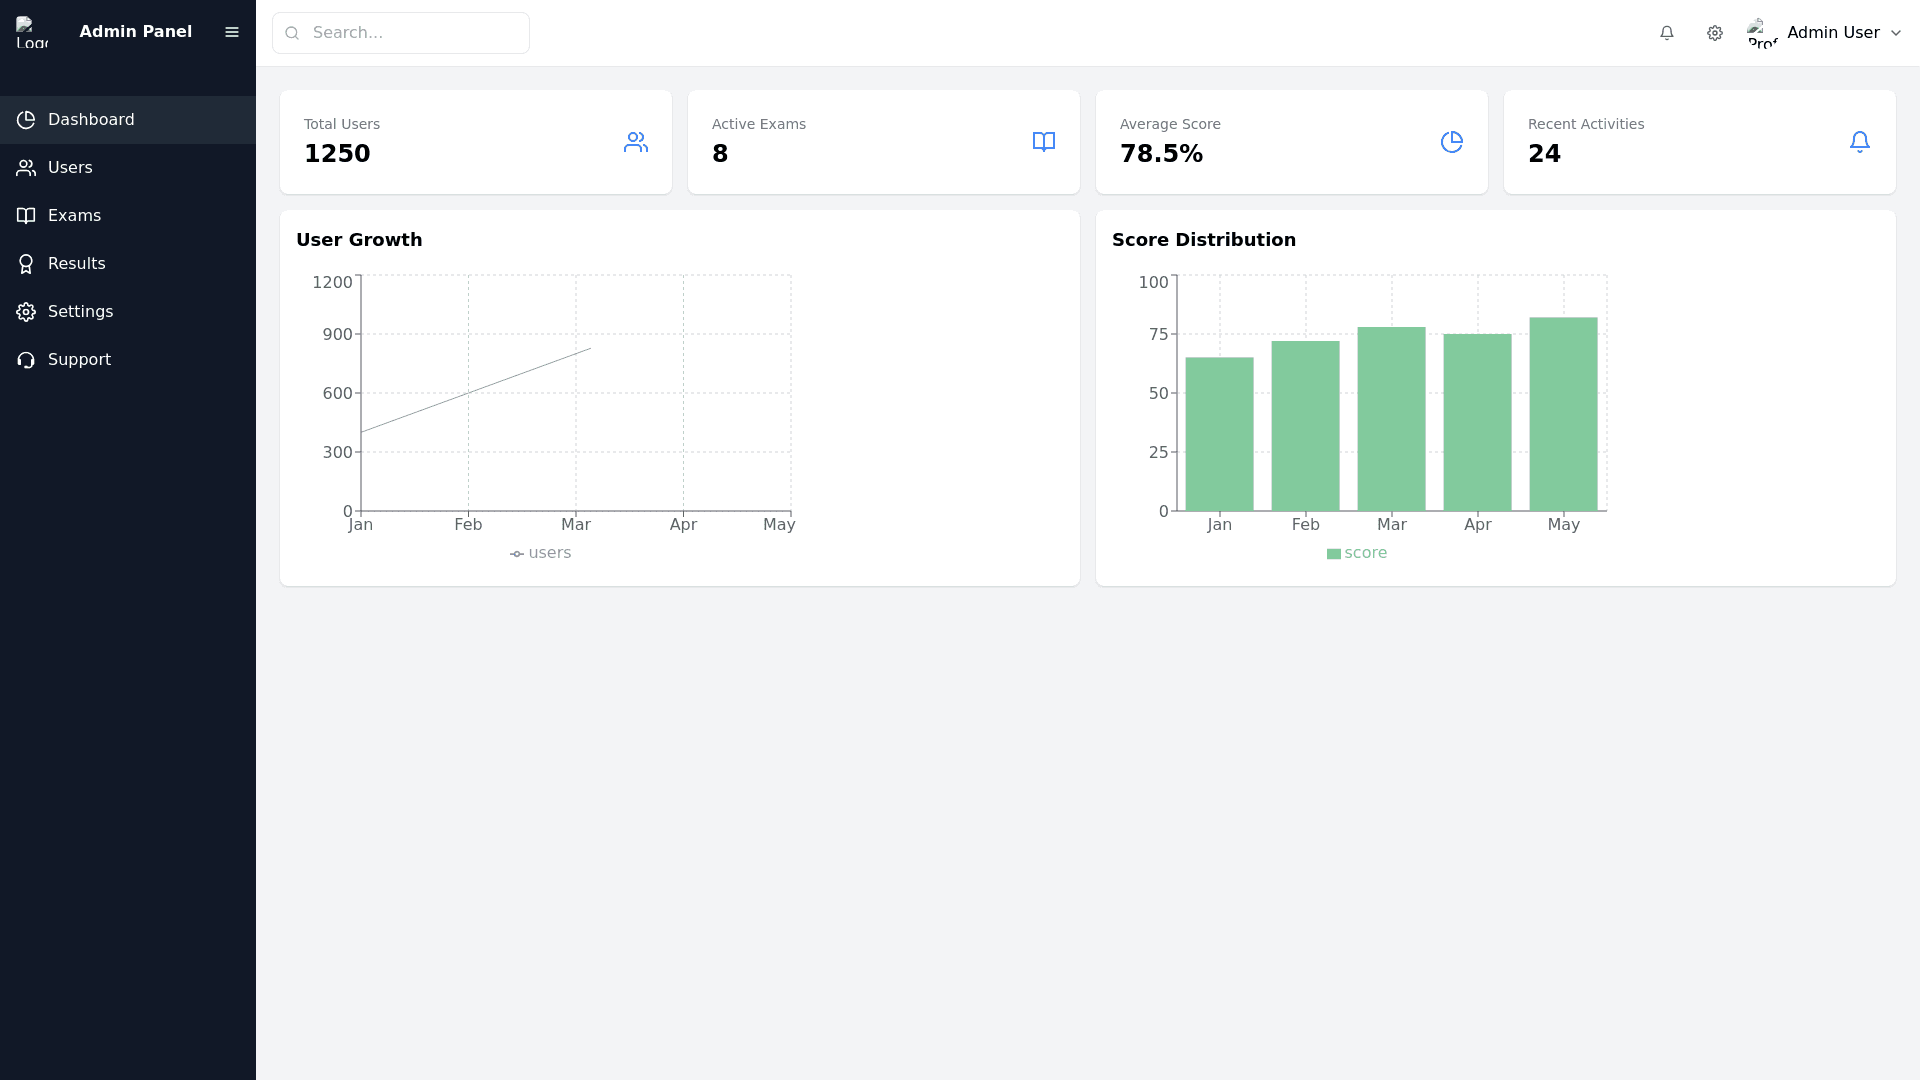Open the Users page from sidebar
The width and height of the screenshot is (1920, 1080).
[x=70, y=168]
